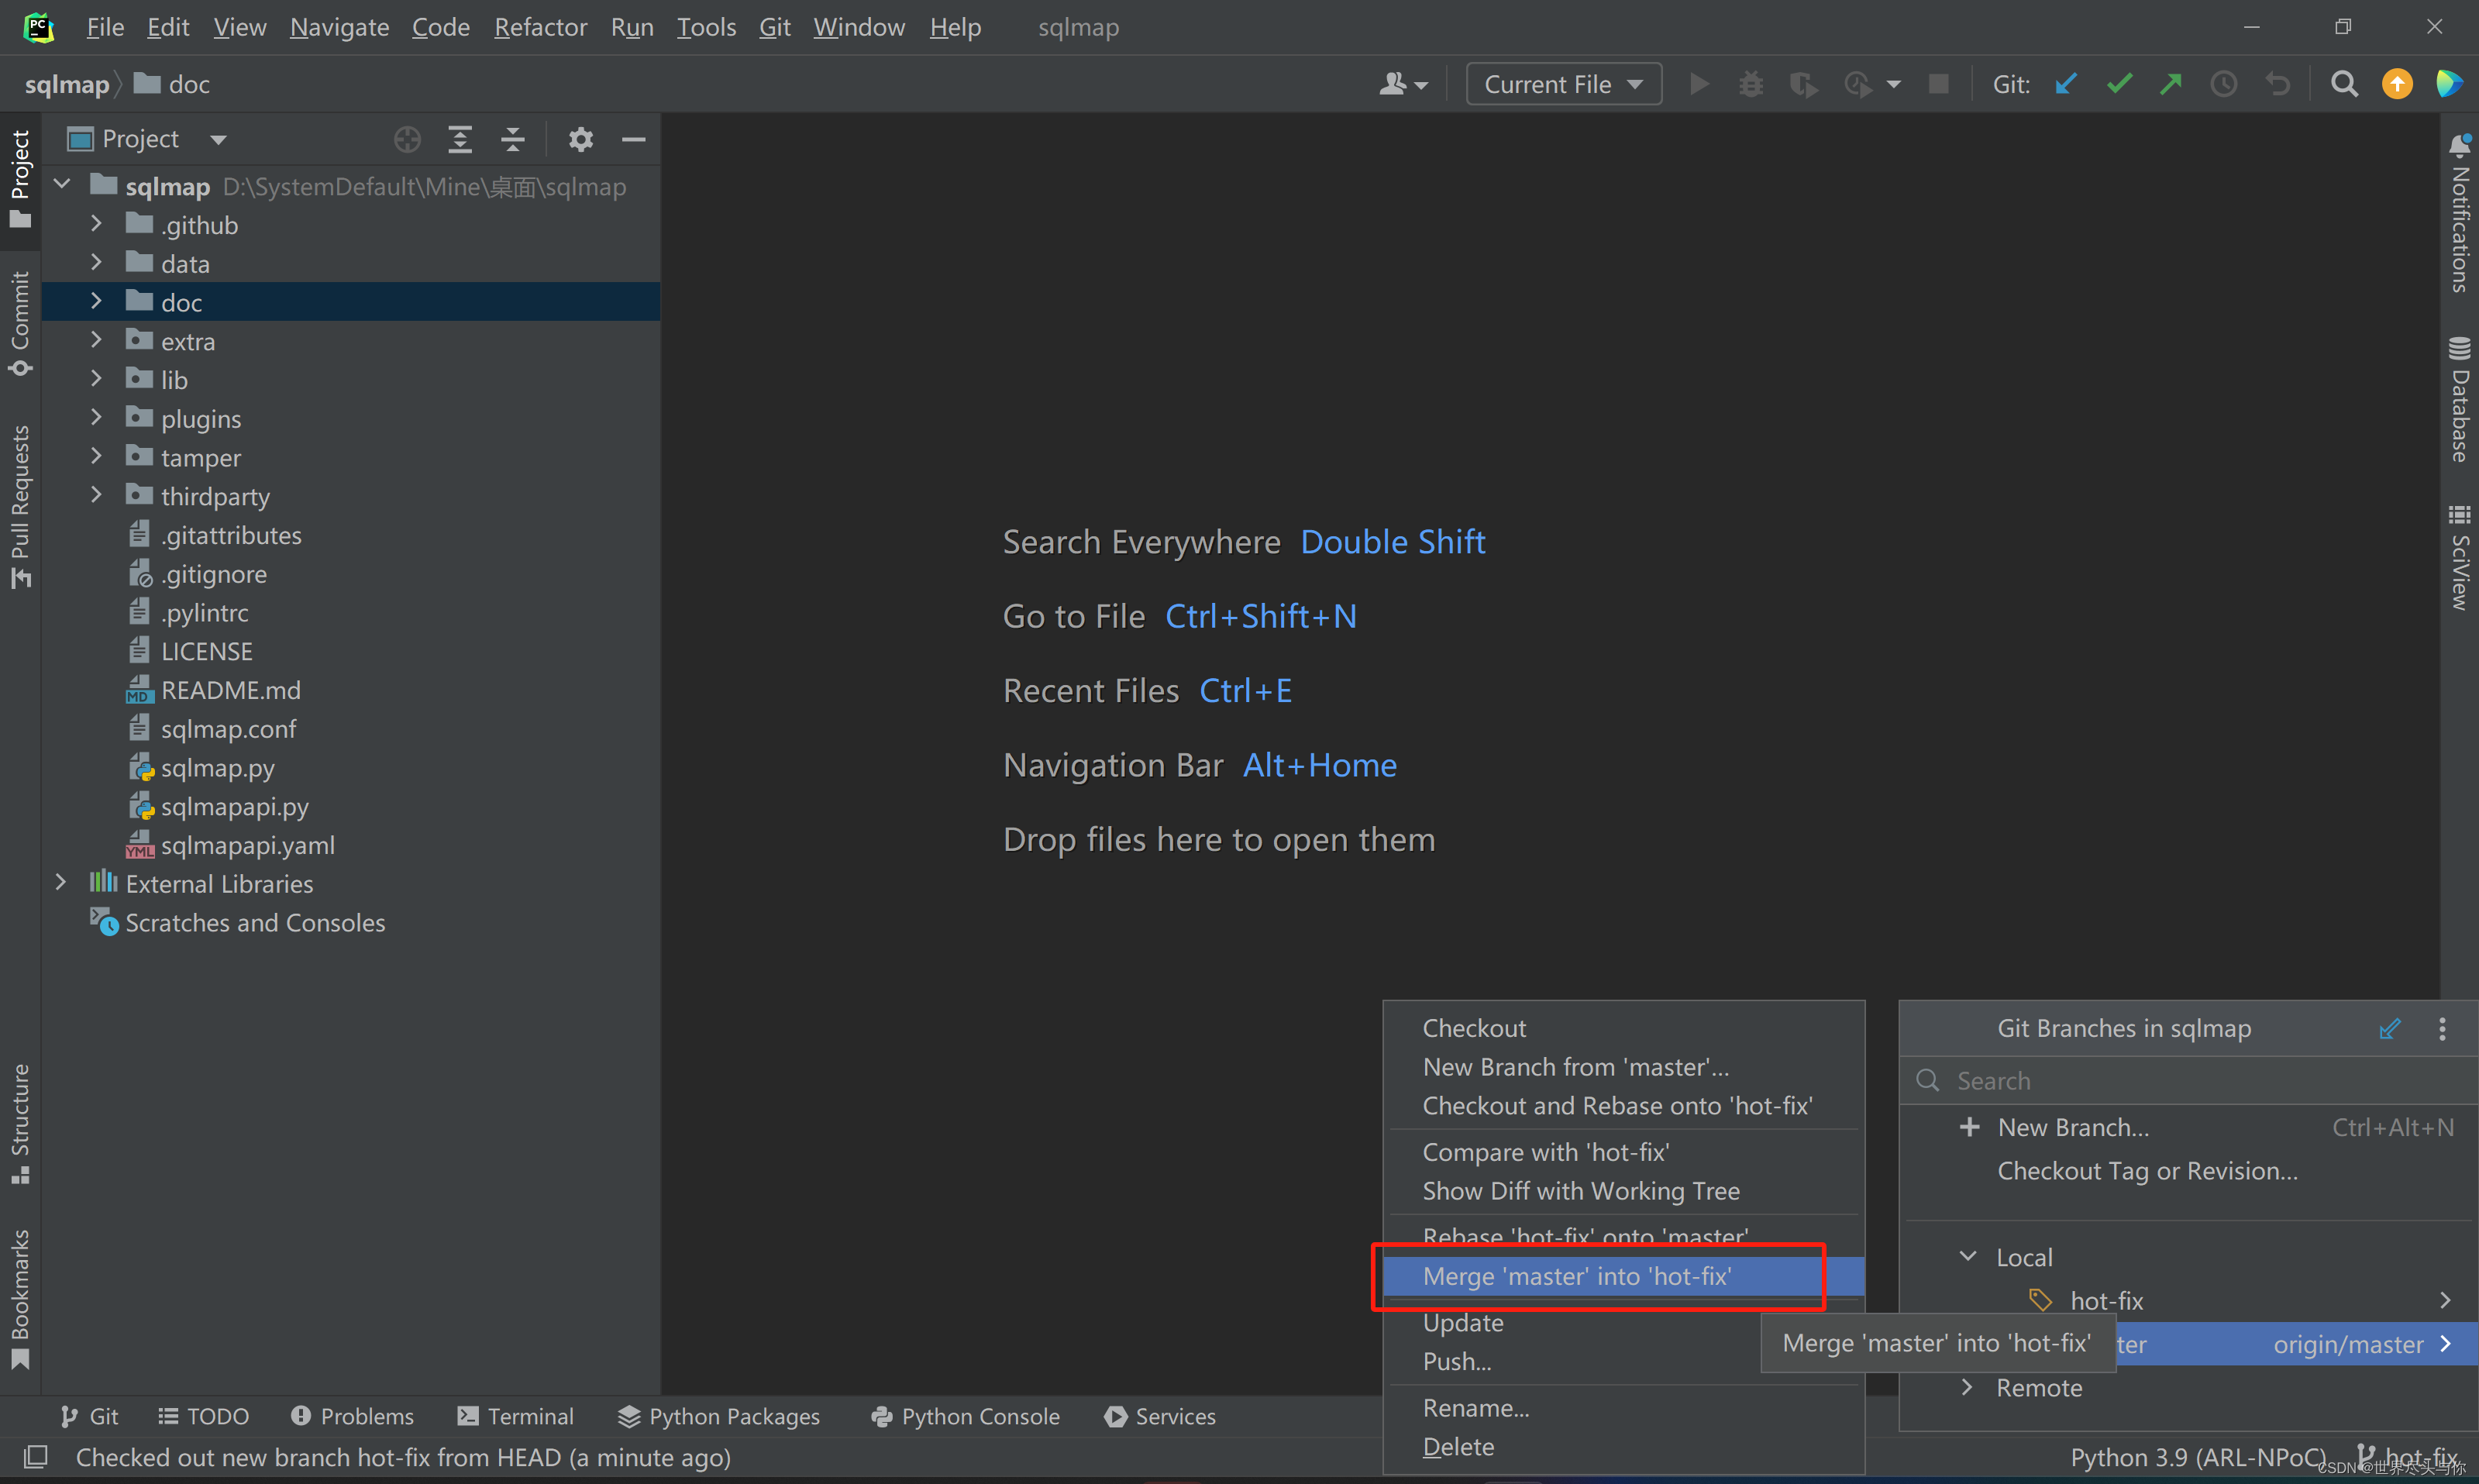The width and height of the screenshot is (2479, 1484).
Task: Open the Commit tool window
Action: [x=20, y=323]
